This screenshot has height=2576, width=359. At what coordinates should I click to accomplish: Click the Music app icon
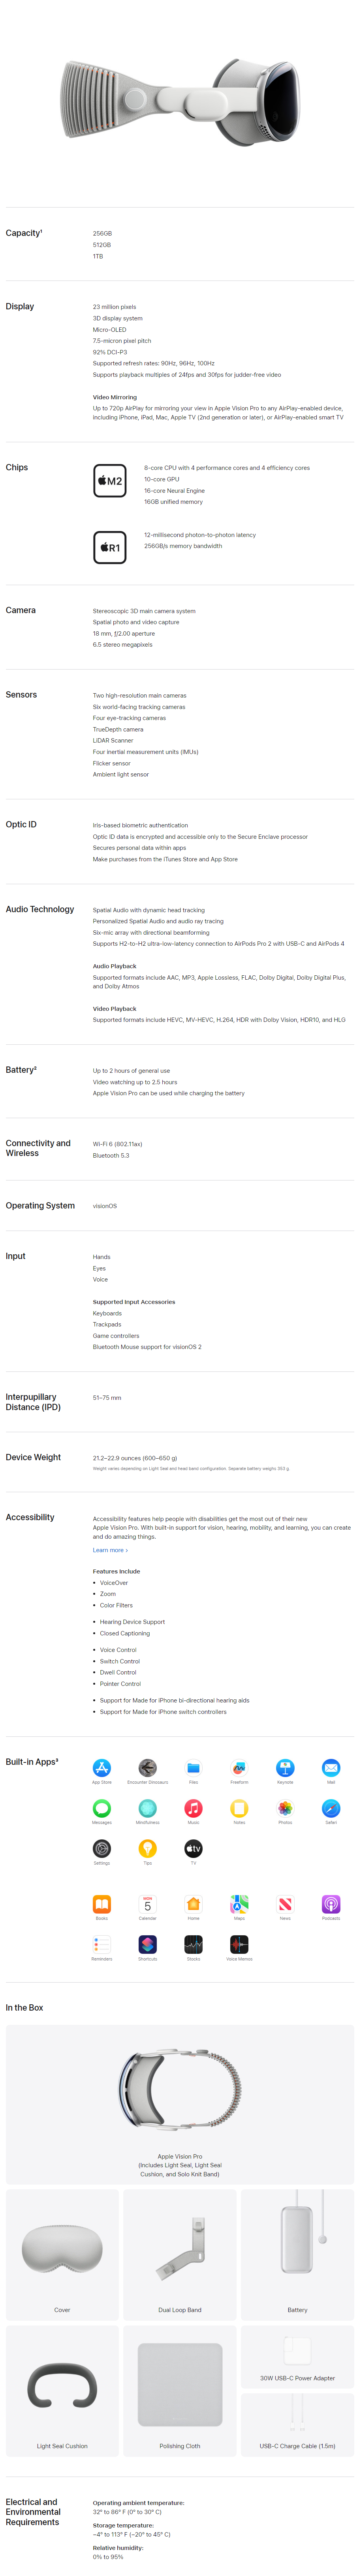pyautogui.click(x=194, y=1807)
